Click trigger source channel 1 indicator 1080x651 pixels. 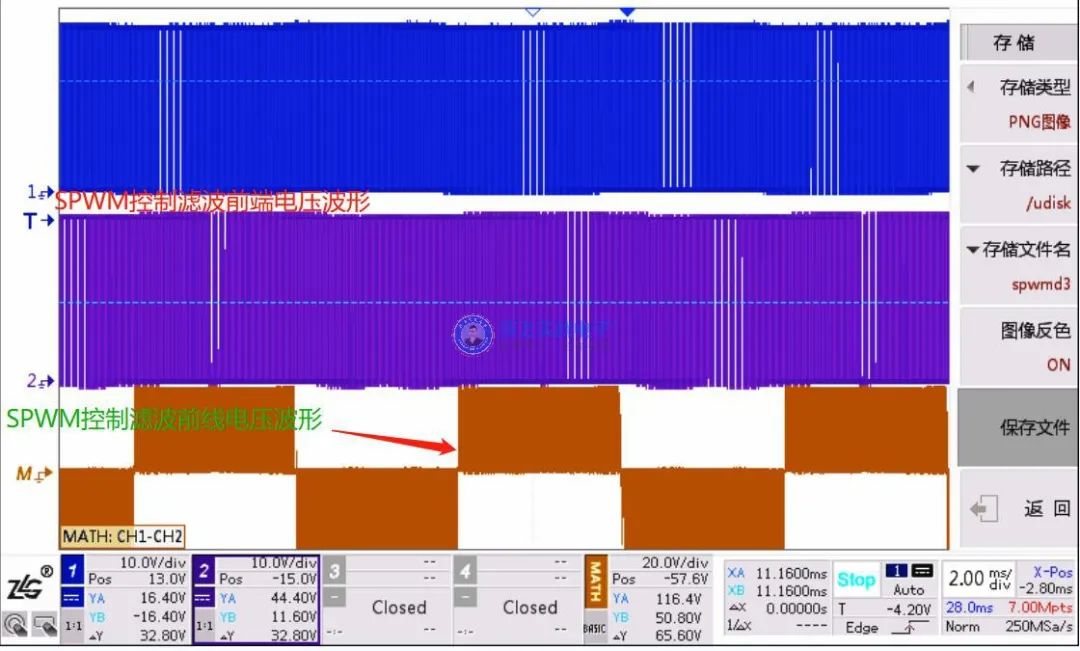tap(896, 570)
